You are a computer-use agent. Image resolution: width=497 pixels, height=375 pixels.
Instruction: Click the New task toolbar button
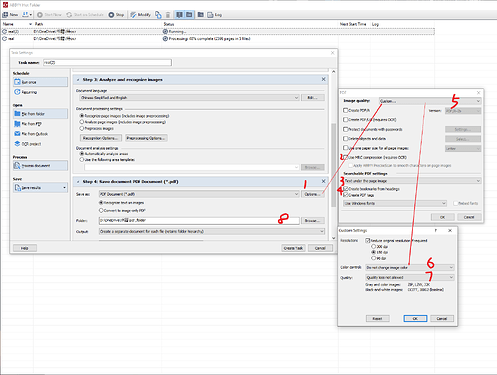(x=10, y=15)
